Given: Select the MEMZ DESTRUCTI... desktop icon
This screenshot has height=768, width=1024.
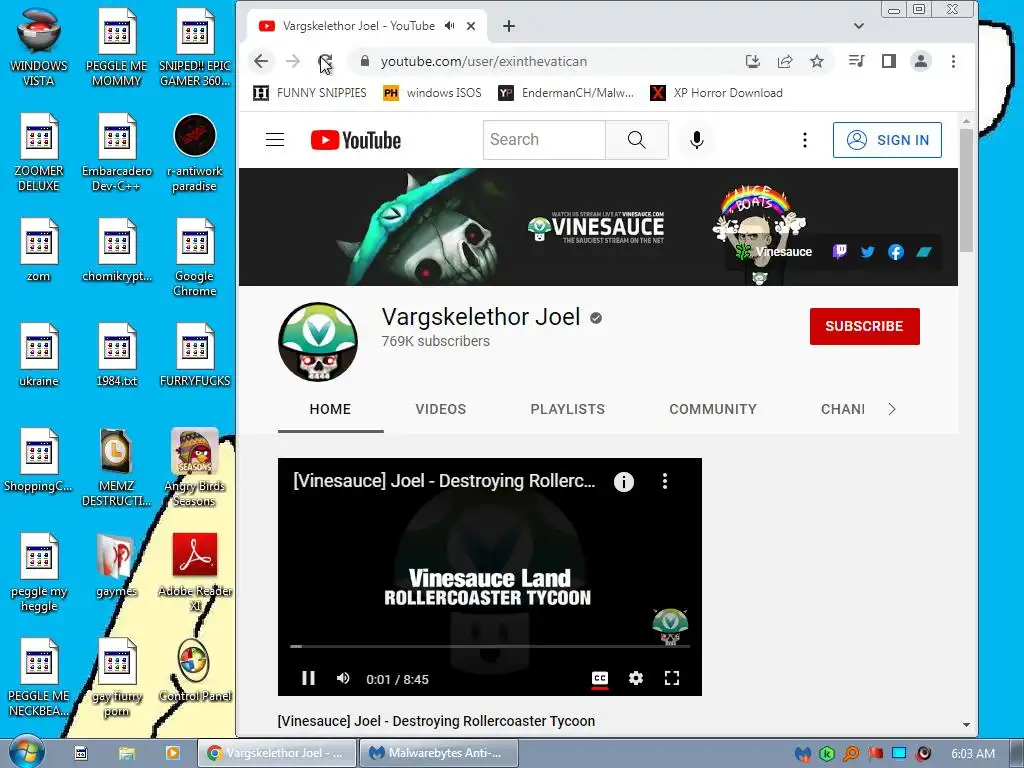Looking at the screenshot, I should pos(116,468).
